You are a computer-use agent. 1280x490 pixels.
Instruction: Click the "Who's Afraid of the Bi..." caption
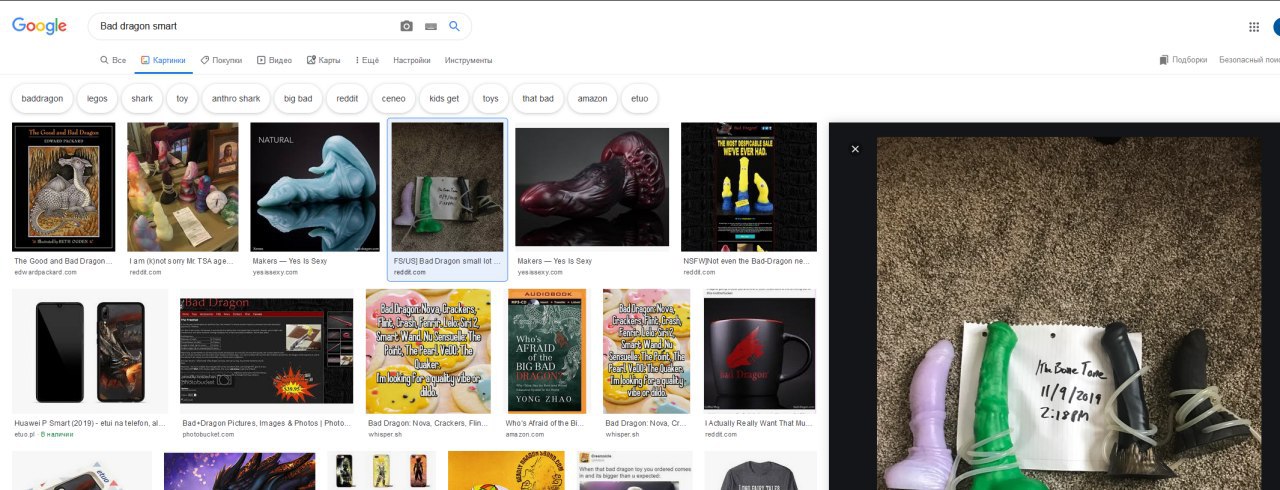(x=547, y=424)
